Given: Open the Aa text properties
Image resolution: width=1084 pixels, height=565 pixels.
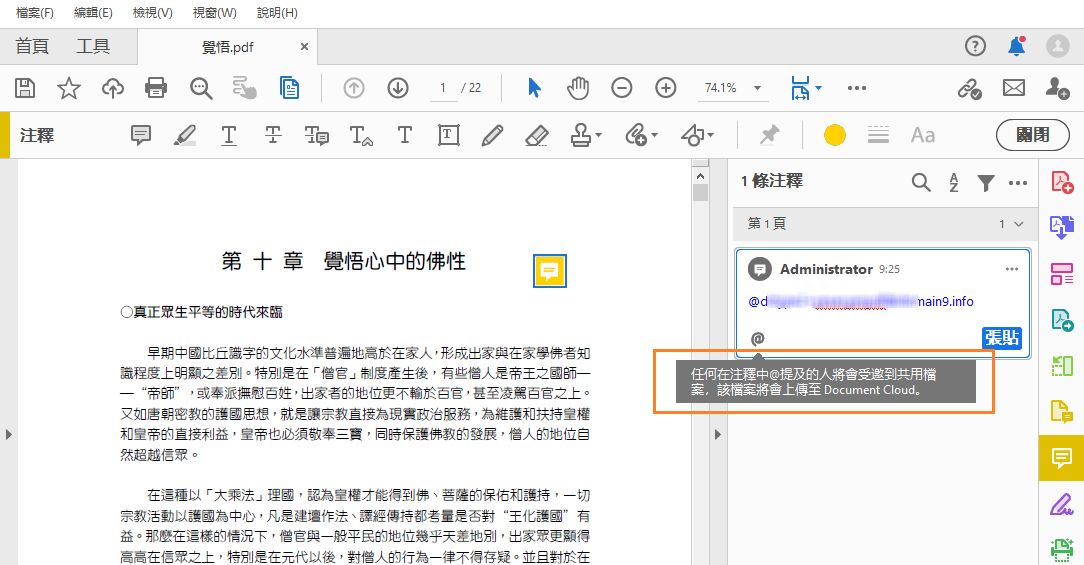Looking at the screenshot, I should pos(923,135).
